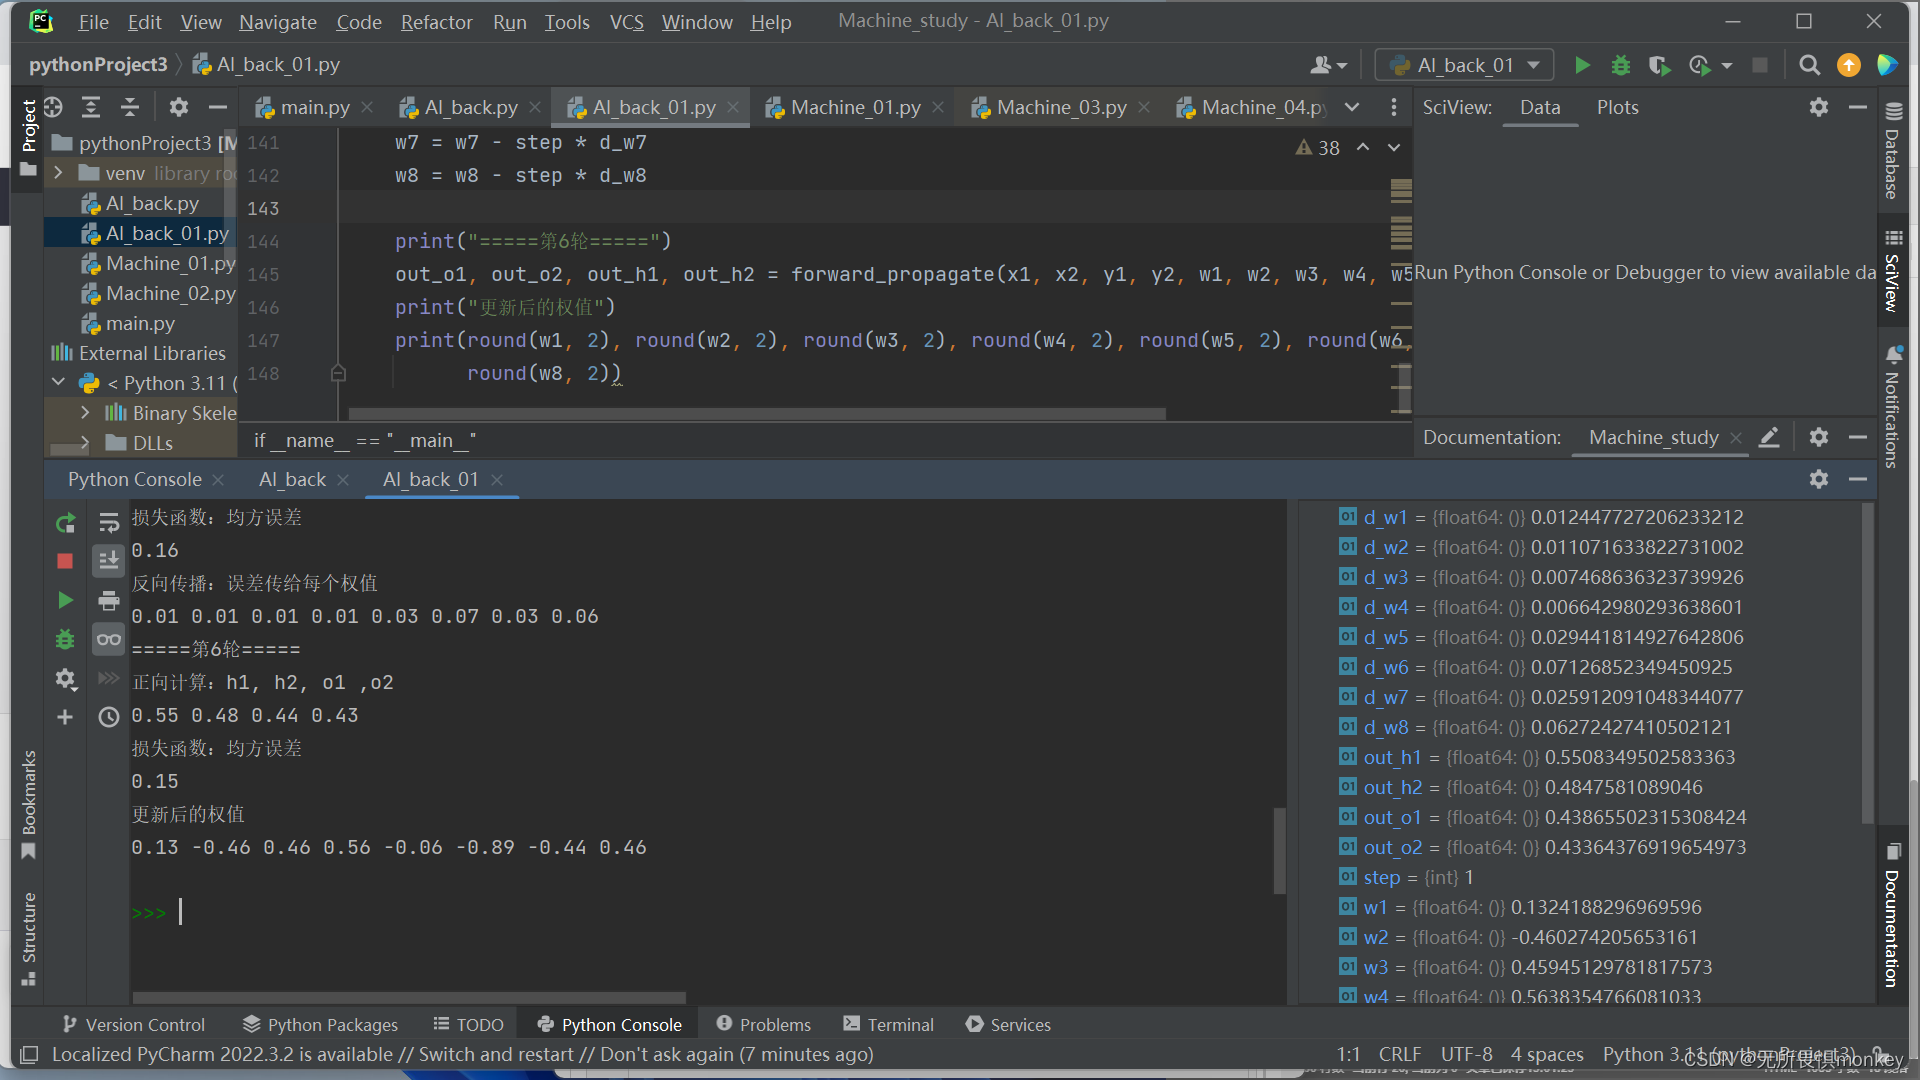Open Python Packages tool window

click(320, 1024)
